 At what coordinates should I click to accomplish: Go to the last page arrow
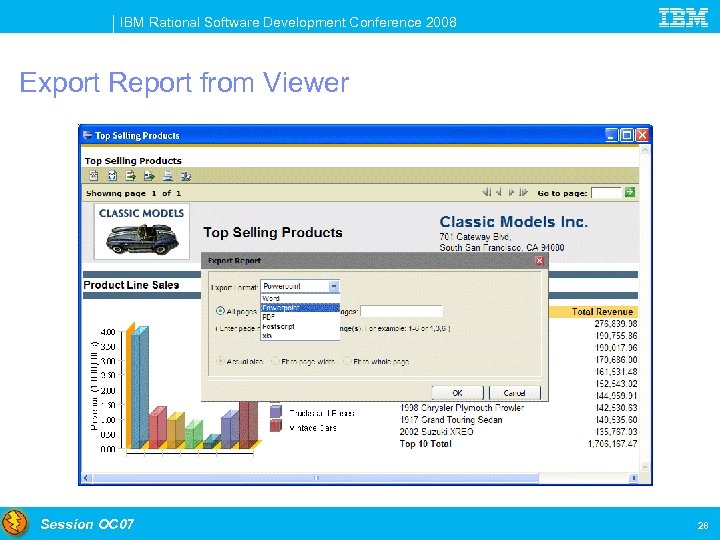pos(523,192)
